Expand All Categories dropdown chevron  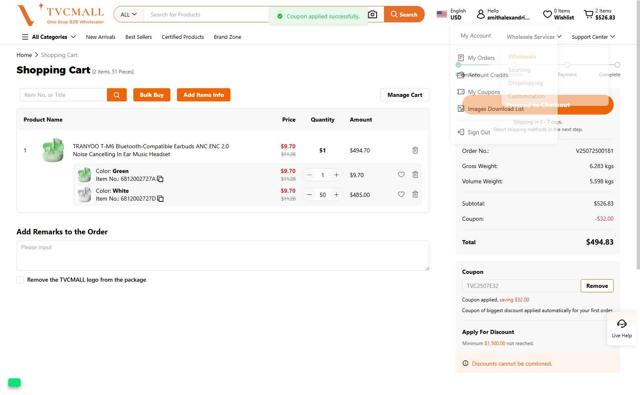(73, 37)
